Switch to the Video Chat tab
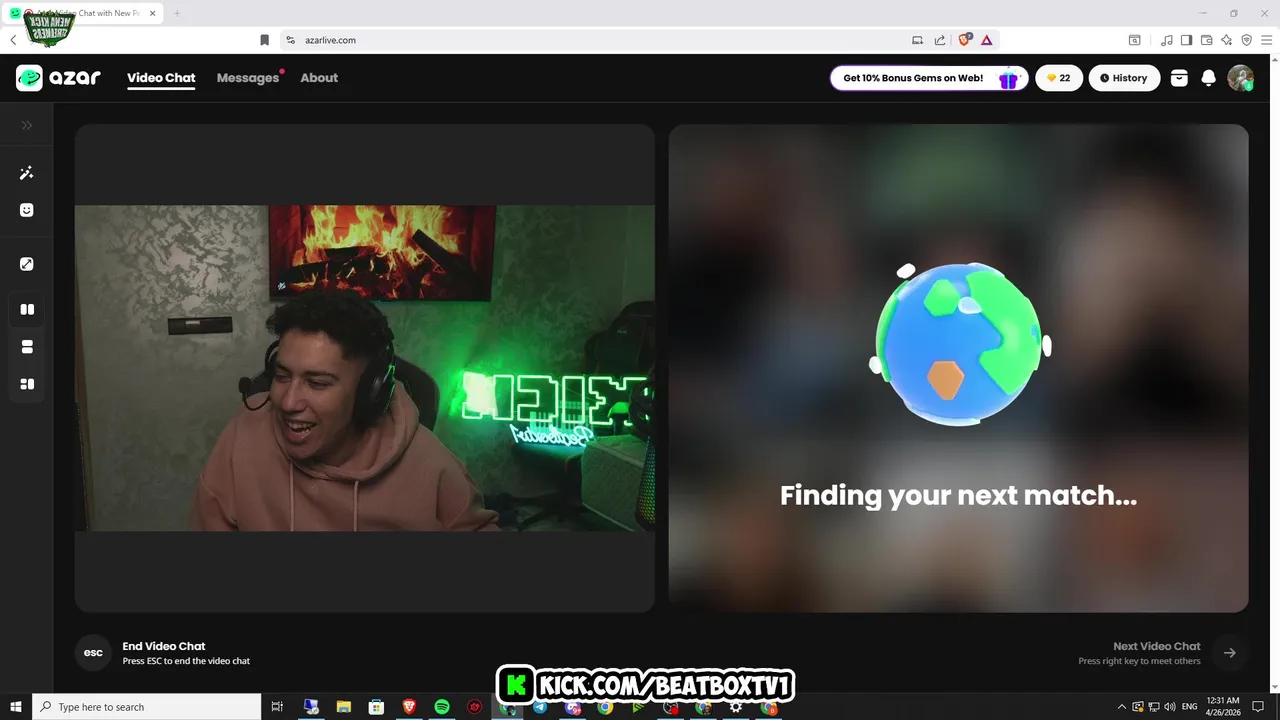The width and height of the screenshot is (1280, 720). (161, 78)
